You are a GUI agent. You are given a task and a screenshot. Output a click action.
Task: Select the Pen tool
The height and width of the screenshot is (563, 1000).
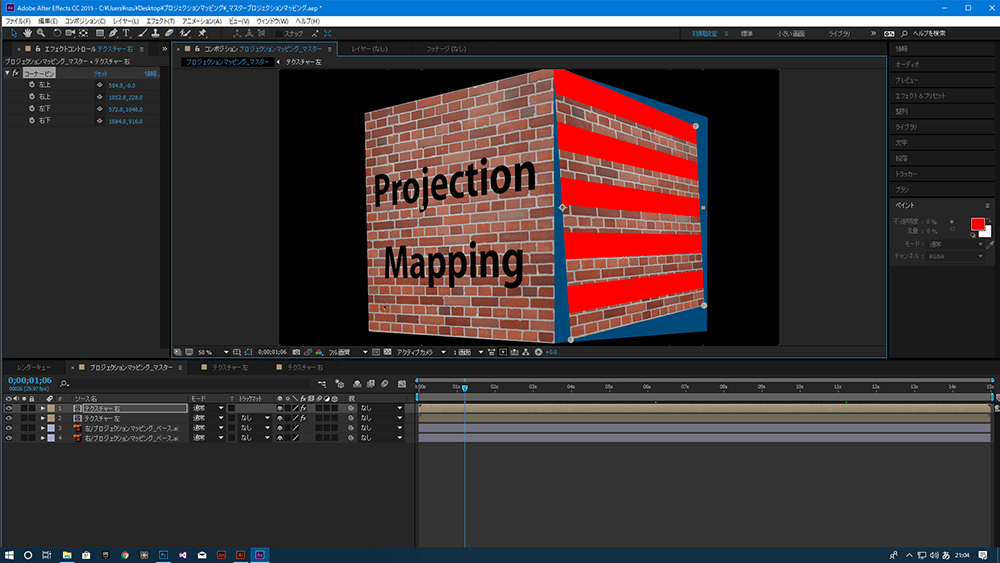tap(112, 33)
